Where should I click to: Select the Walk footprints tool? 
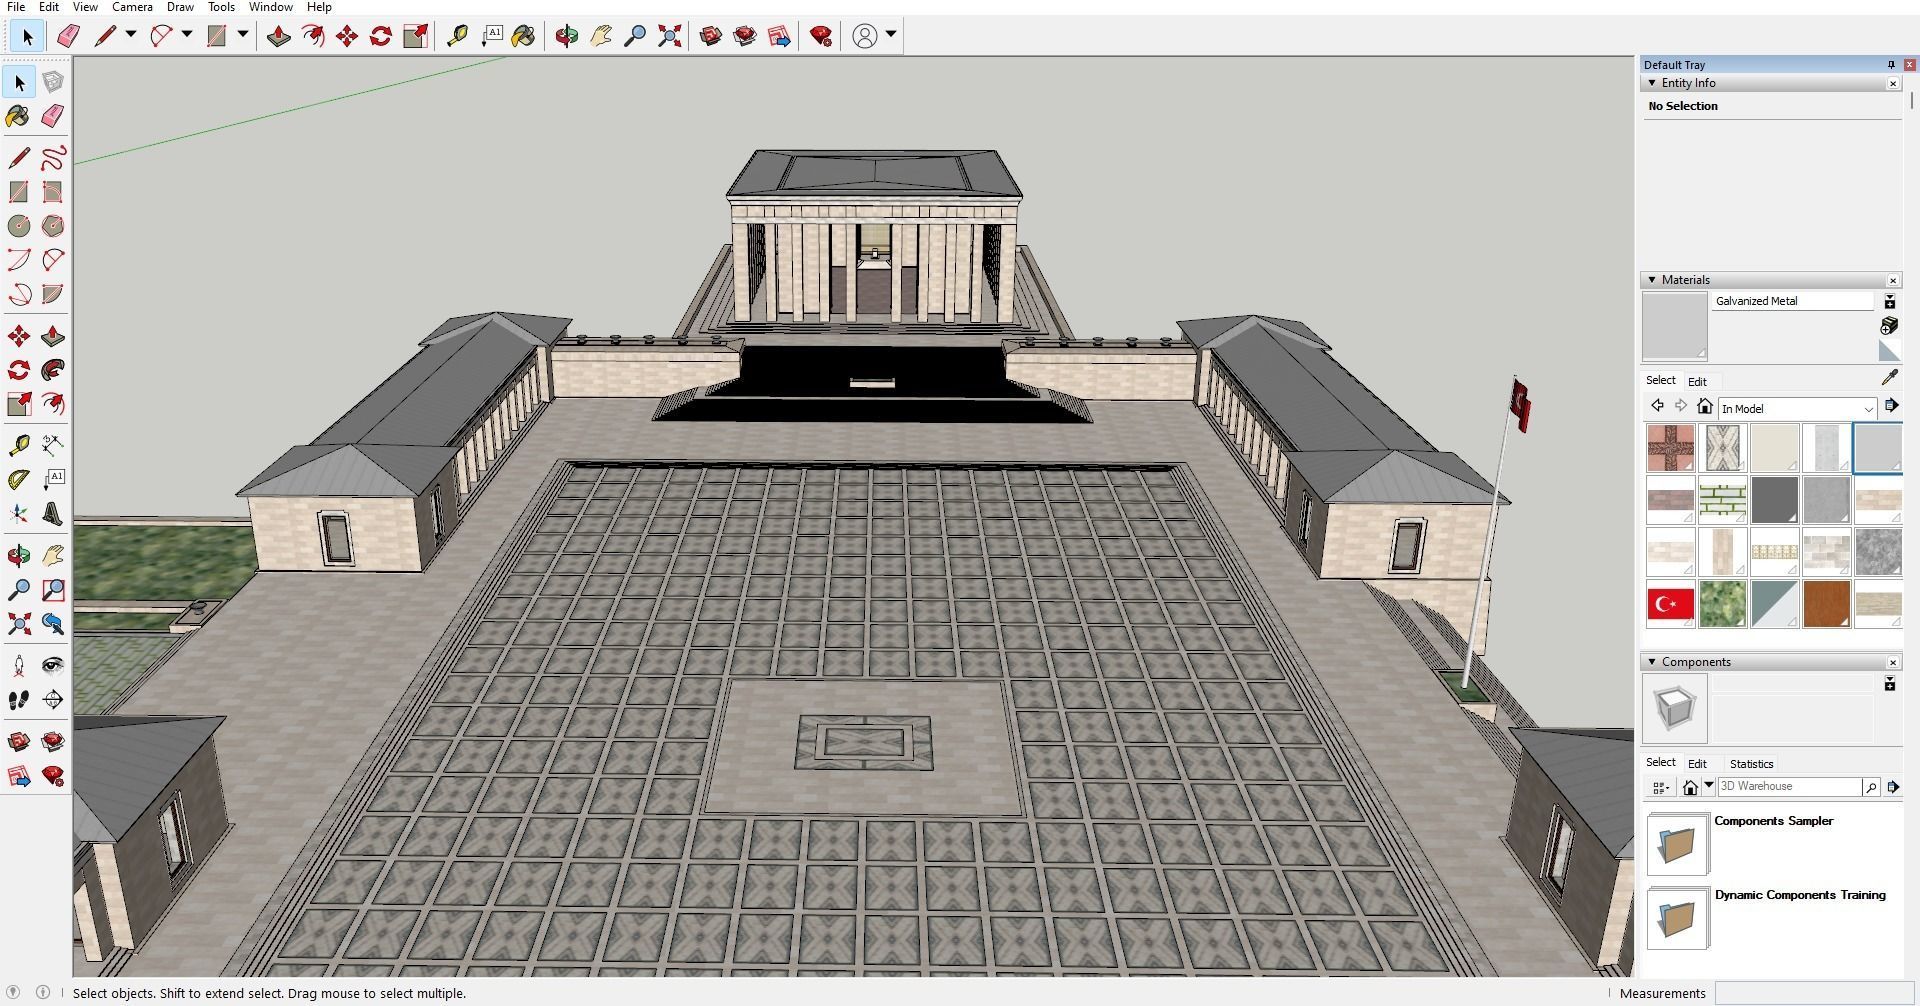(19, 700)
